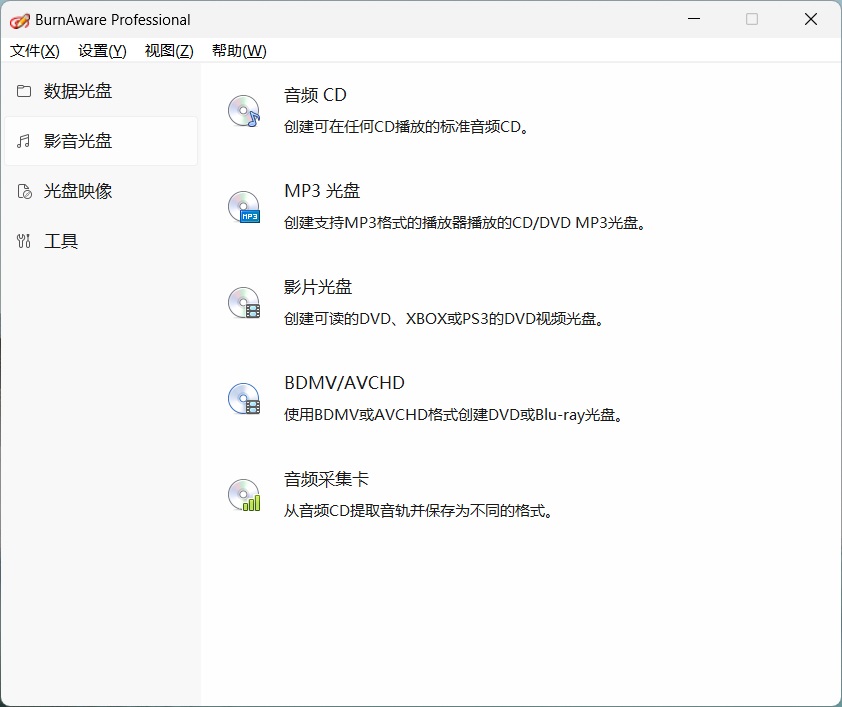Launch the 影片光盘 project title

(318, 287)
